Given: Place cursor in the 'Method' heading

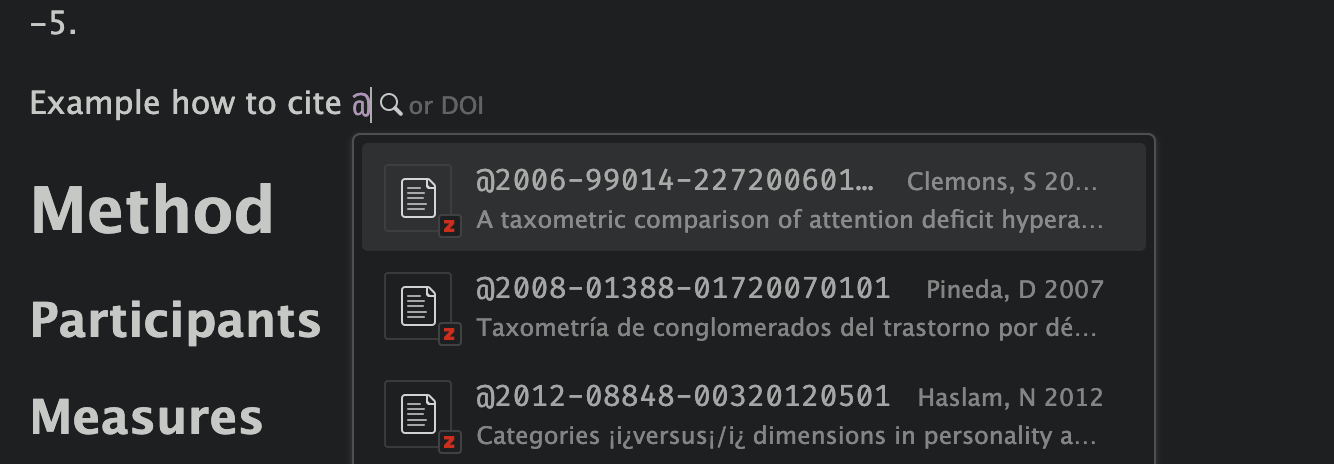Looking at the screenshot, I should point(152,210).
